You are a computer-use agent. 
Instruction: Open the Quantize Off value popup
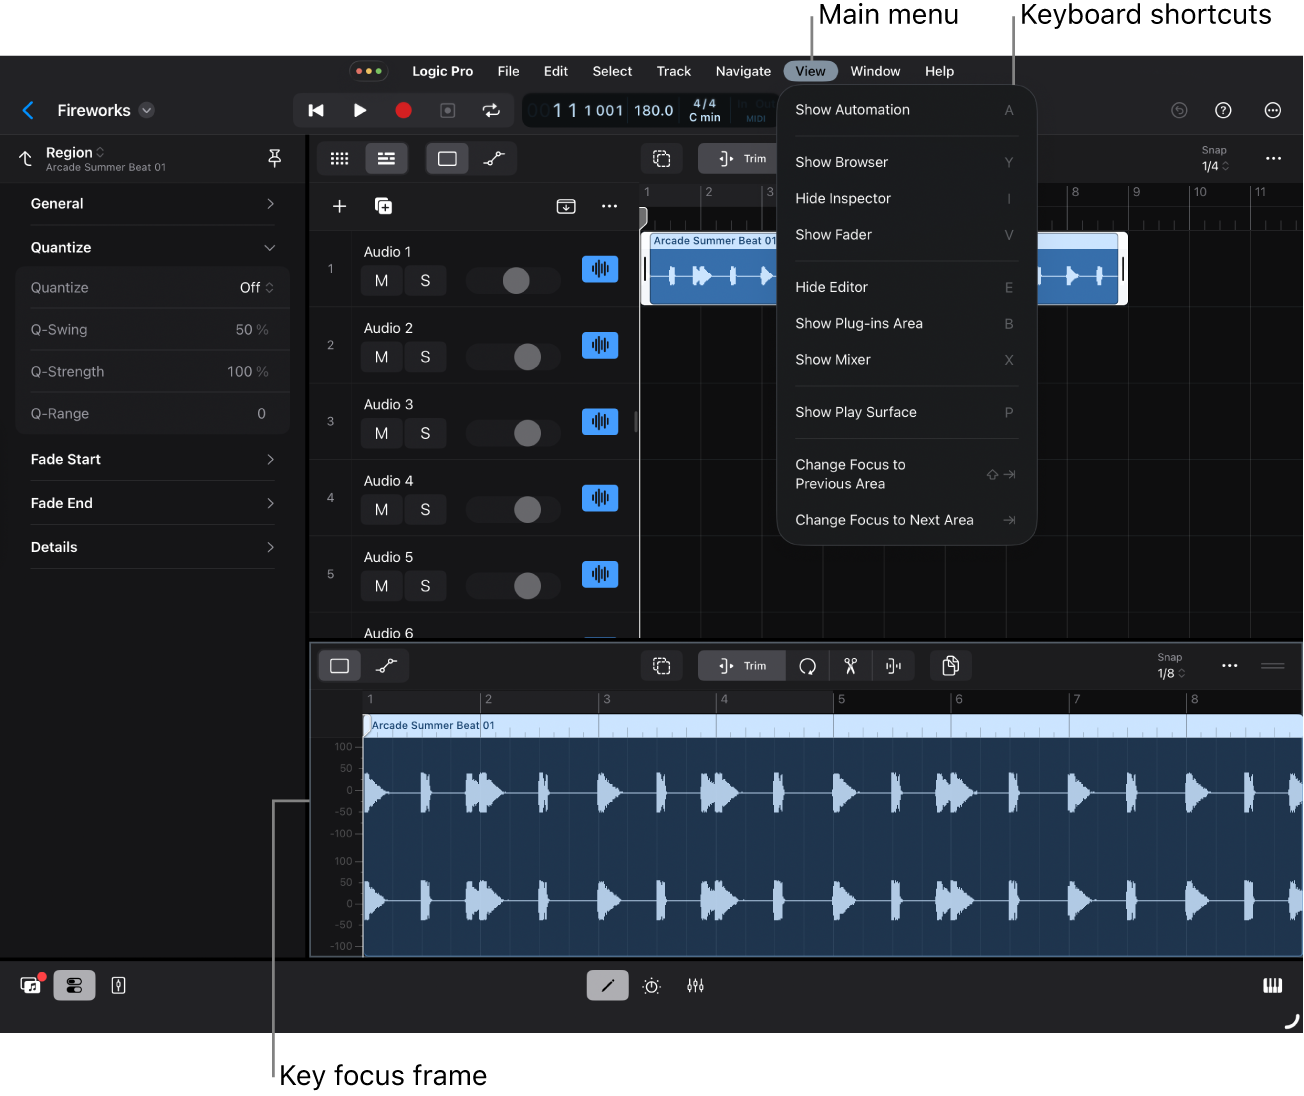point(256,288)
